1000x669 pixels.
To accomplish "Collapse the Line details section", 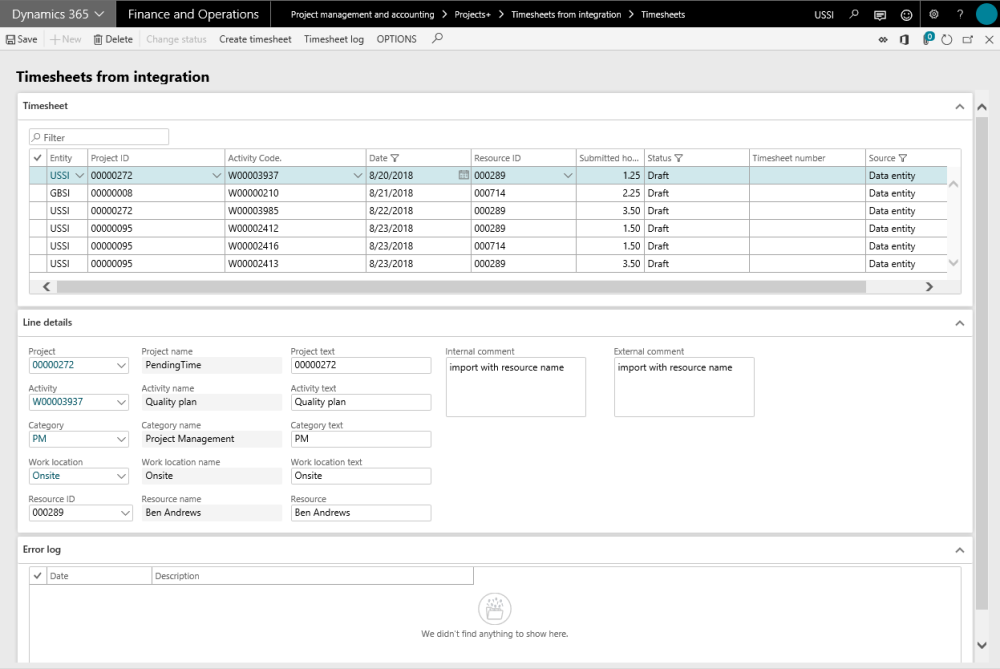I will click(x=959, y=323).
